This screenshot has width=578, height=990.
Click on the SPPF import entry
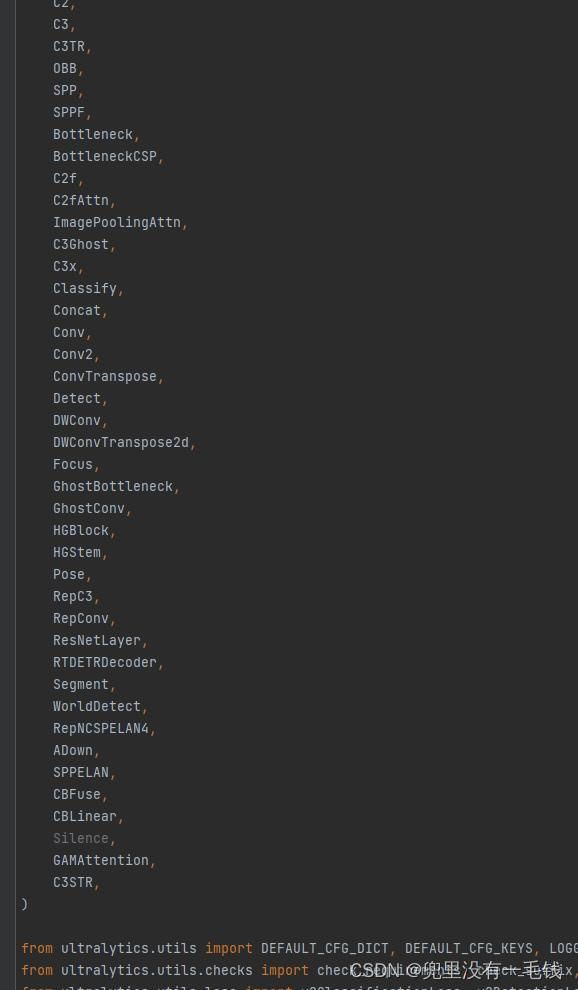(x=69, y=113)
